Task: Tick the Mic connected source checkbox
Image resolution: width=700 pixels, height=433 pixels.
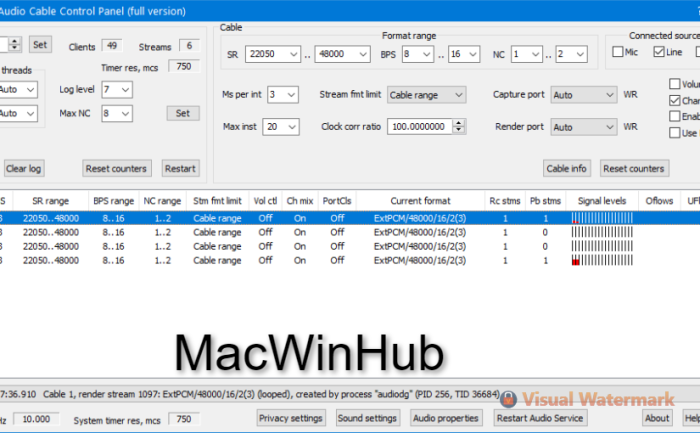Action: coord(618,52)
